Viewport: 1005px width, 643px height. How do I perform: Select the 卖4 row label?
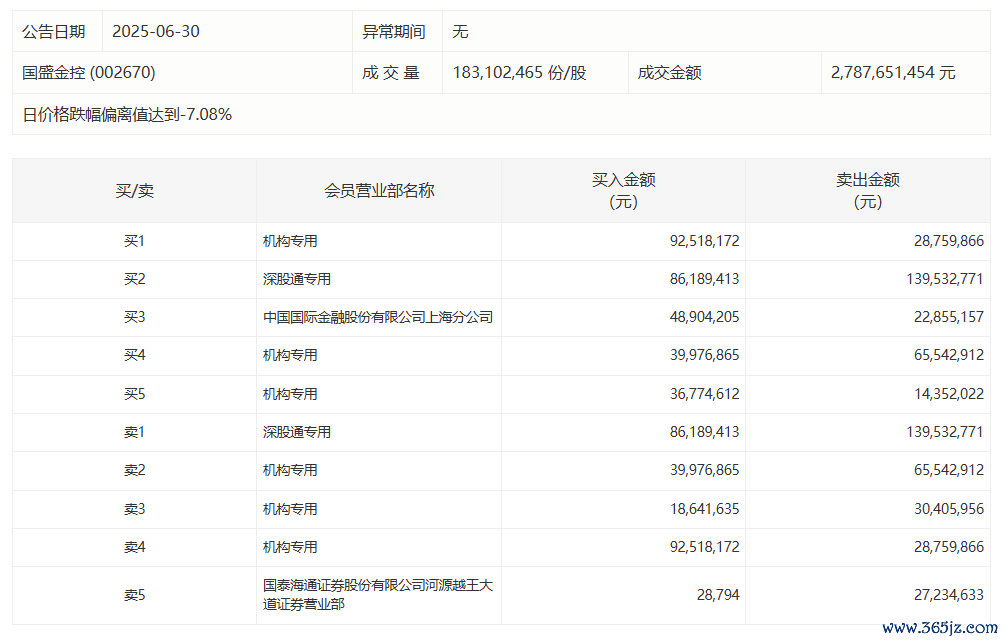coord(135,547)
